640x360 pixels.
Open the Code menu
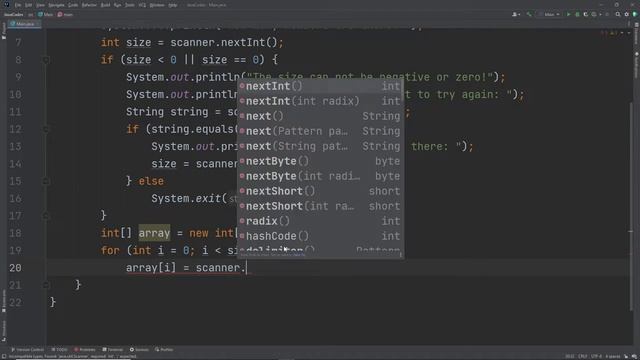tap(73, 5)
